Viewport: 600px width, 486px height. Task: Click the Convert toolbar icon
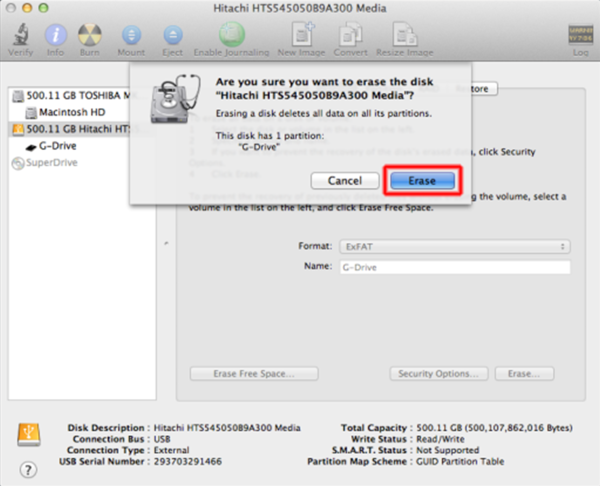coord(350,34)
